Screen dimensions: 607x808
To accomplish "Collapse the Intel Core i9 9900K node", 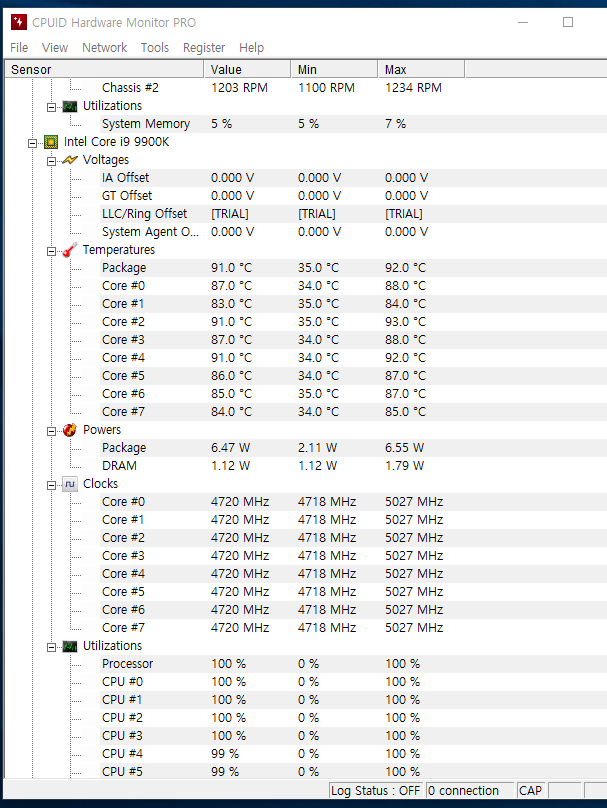I will (x=33, y=142).
